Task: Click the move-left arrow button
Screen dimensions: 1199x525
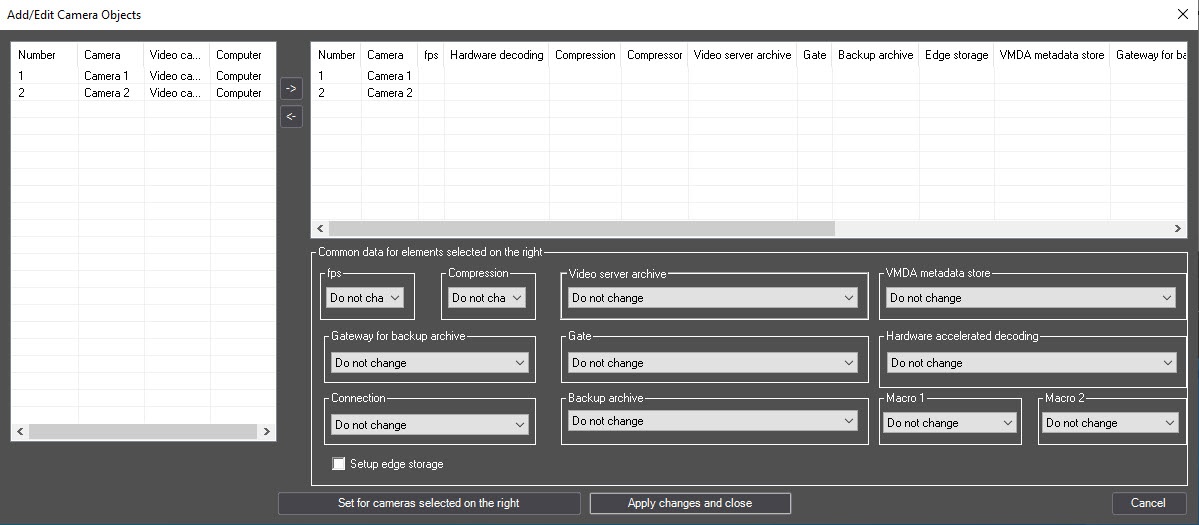Action: coord(291,117)
